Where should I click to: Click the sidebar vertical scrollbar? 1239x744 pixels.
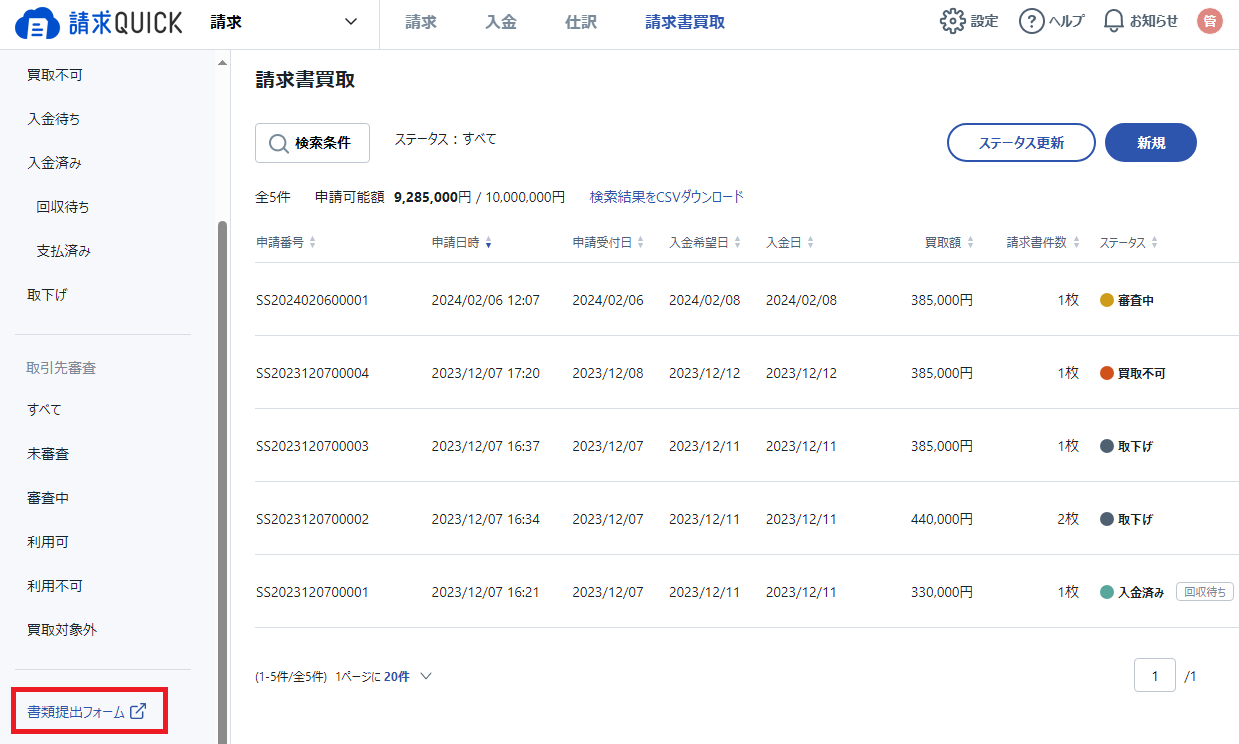(222, 480)
